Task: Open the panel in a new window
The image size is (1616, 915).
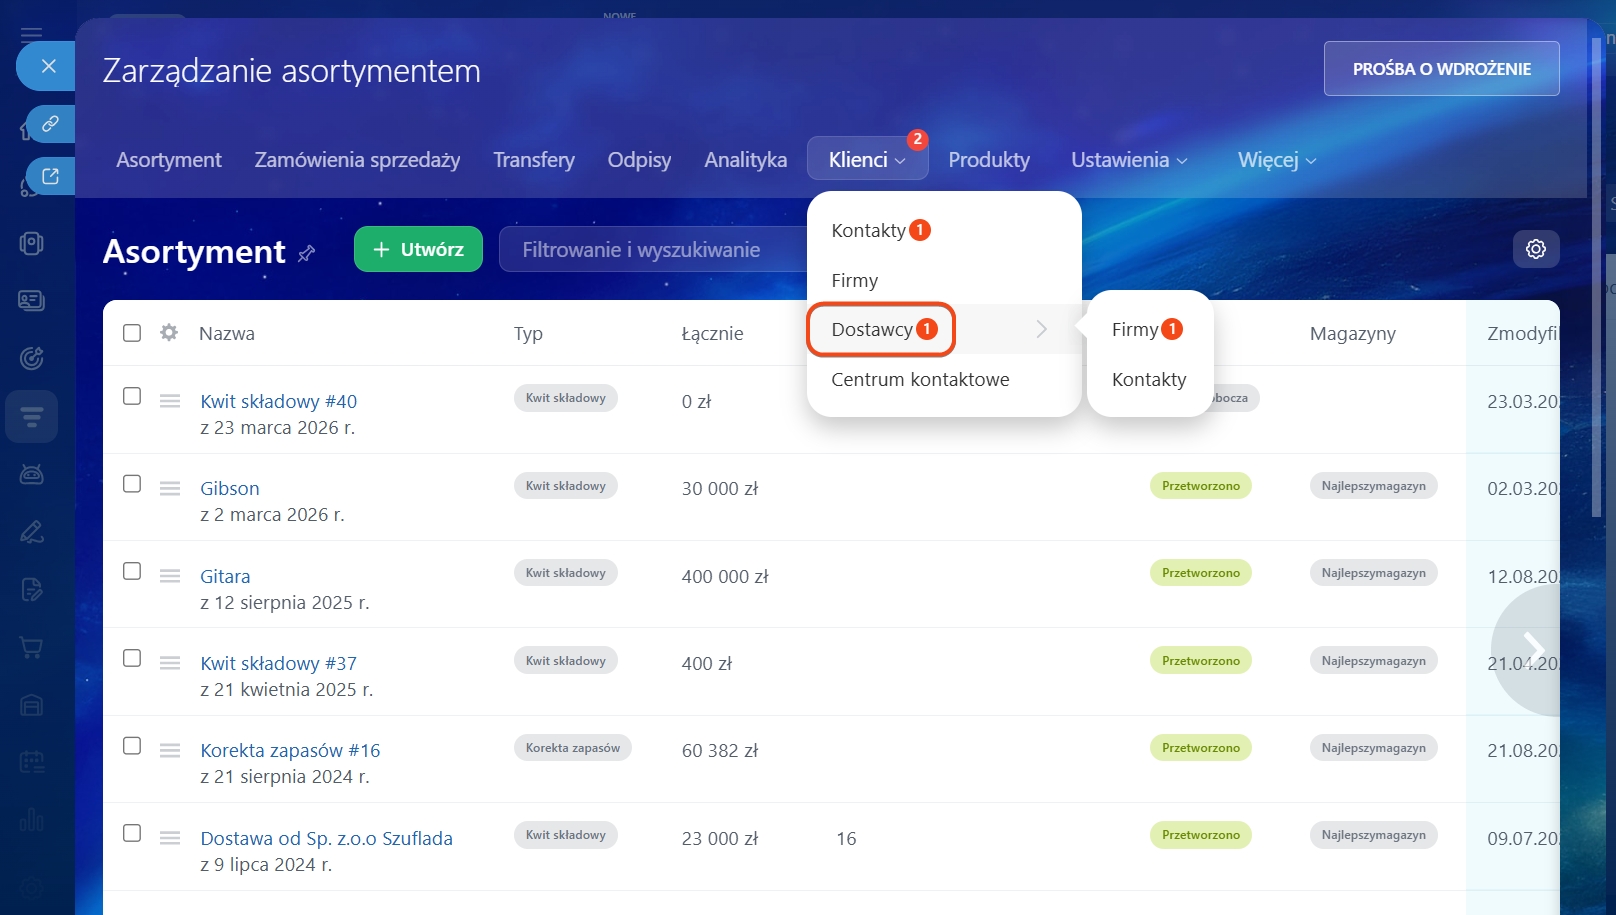Action: click(50, 176)
